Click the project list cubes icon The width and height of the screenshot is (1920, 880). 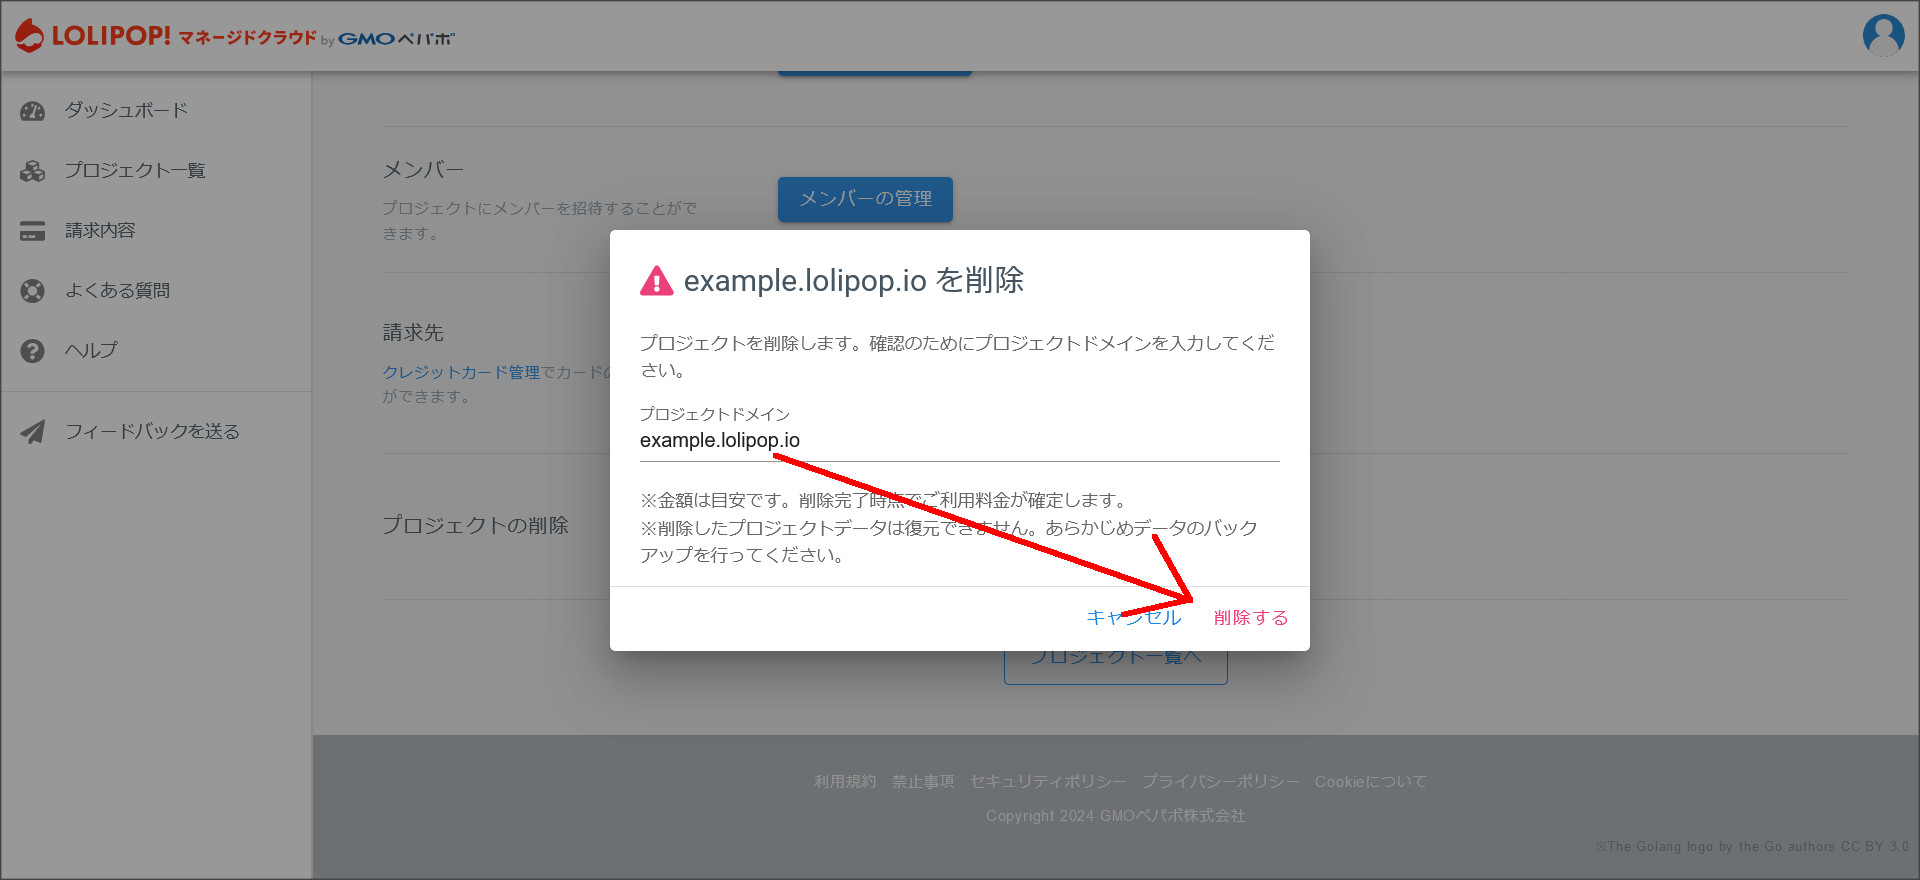tap(33, 171)
